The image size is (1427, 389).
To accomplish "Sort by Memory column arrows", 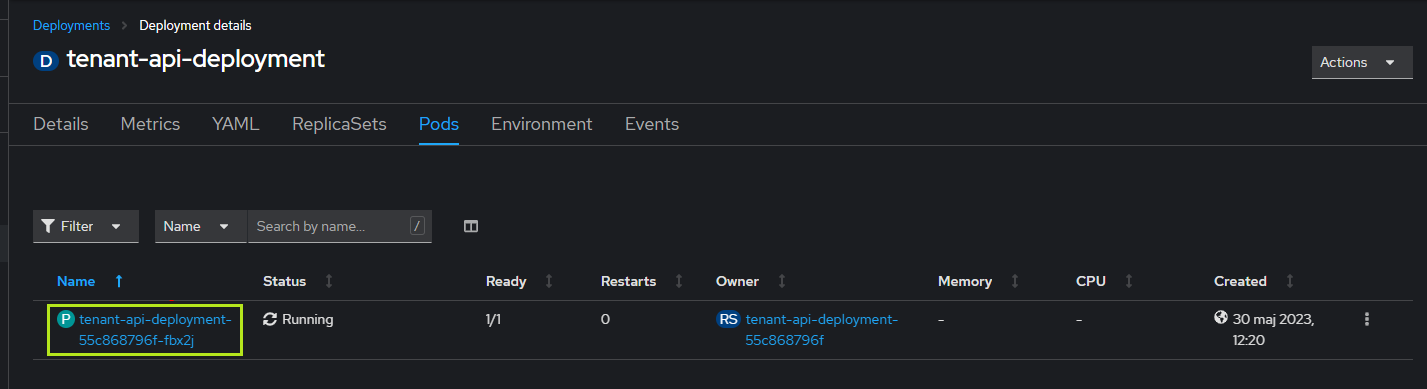I will pos(1015,281).
